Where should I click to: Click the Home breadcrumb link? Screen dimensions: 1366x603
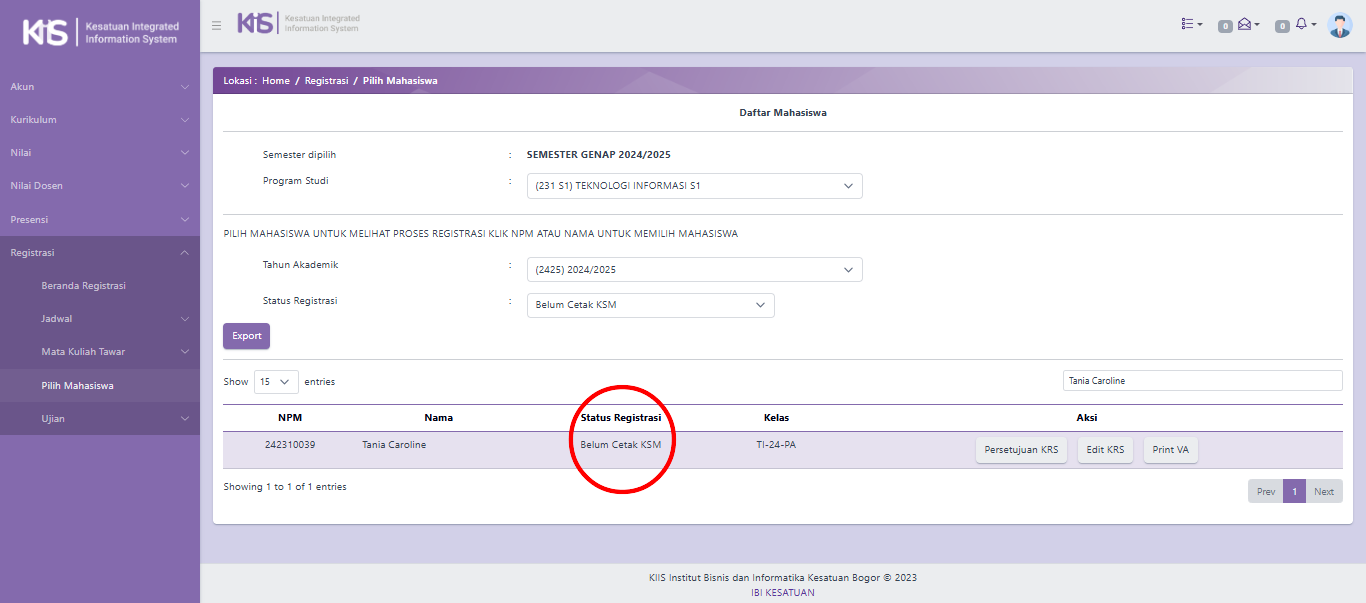tap(276, 81)
